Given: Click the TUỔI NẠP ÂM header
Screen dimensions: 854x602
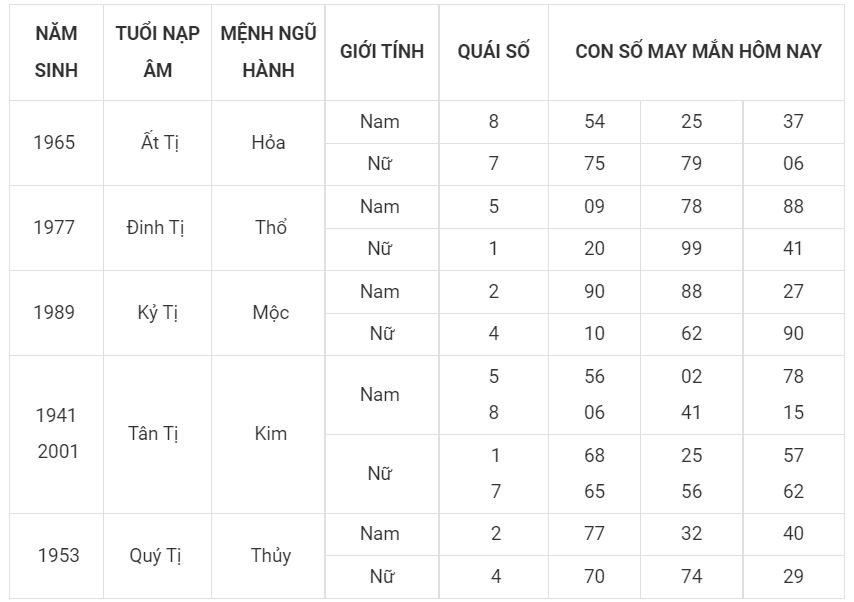Looking at the screenshot, I should [157, 52].
